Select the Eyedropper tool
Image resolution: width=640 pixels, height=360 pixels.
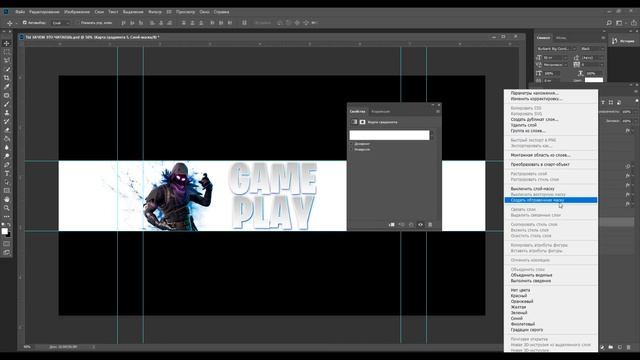tap(7, 87)
